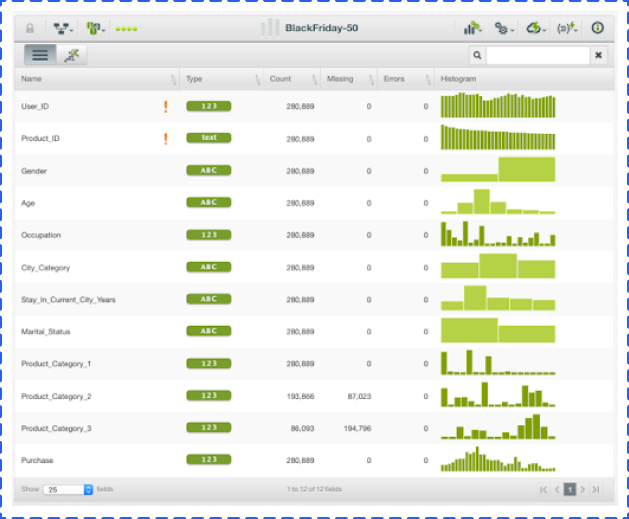
Task: Open the dataset actions icon menu
Action: click(x=95, y=28)
